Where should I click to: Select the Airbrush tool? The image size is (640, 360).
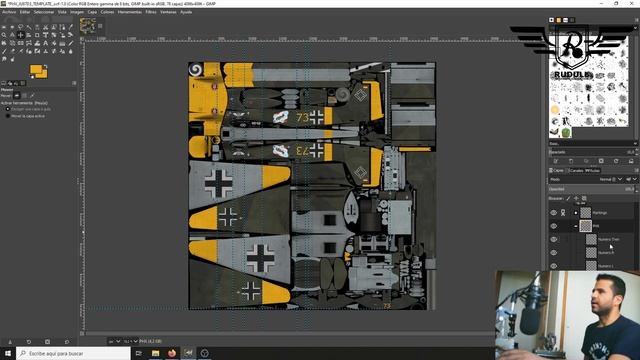point(20,51)
